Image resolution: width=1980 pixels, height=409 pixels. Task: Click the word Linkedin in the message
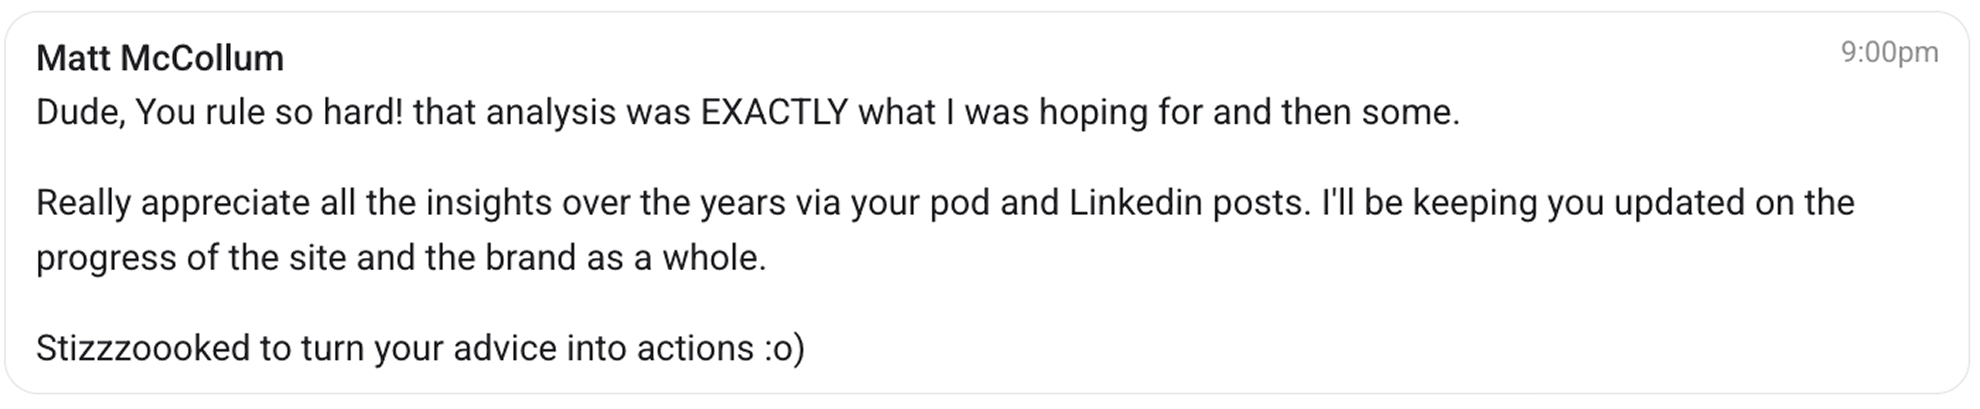tap(1136, 203)
